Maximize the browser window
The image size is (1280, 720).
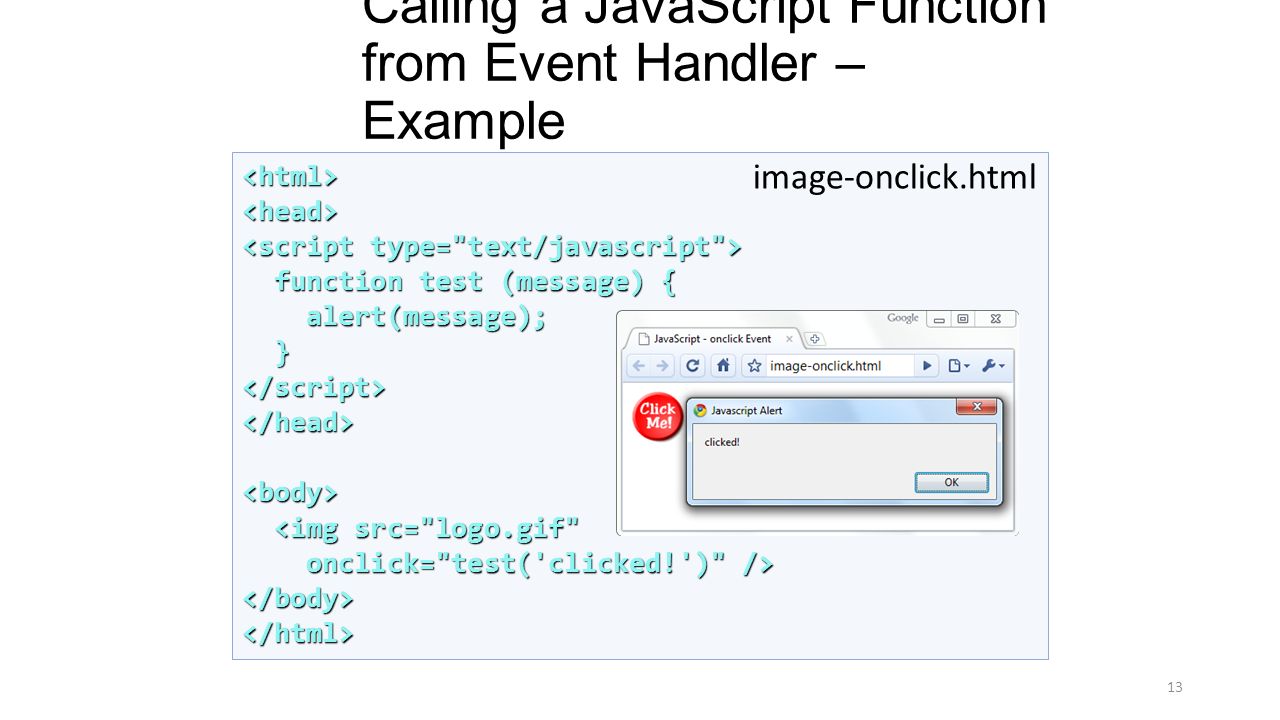pyautogui.click(x=962, y=319)
